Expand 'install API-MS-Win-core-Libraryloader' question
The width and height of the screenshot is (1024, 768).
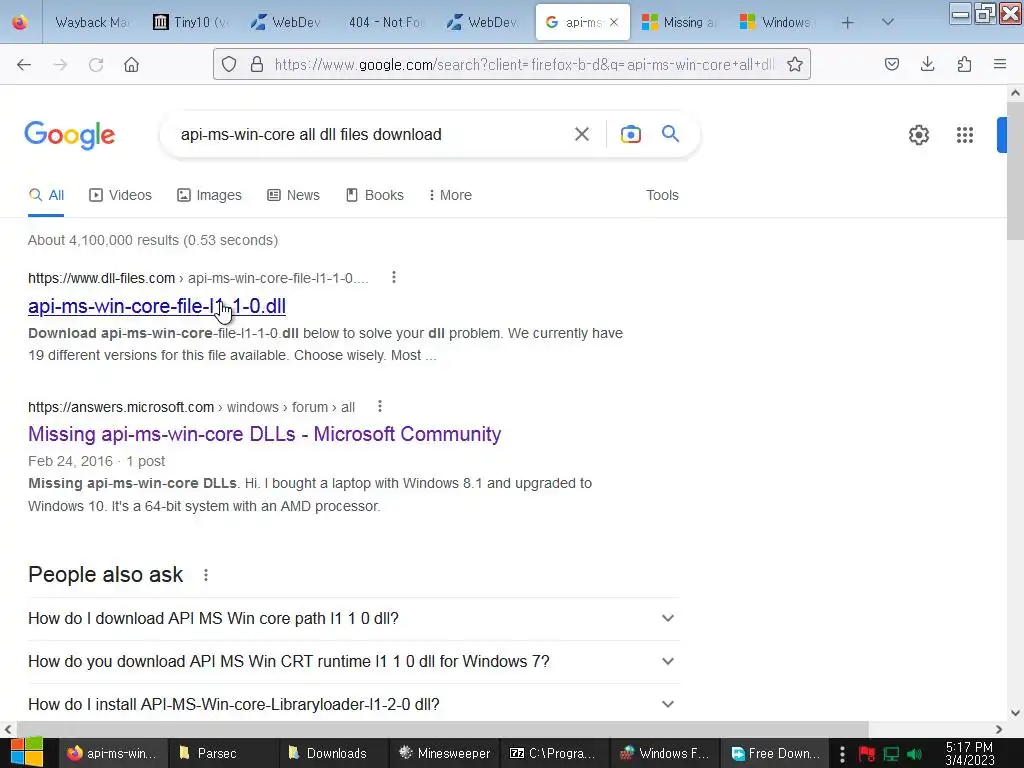coord(353,704)
